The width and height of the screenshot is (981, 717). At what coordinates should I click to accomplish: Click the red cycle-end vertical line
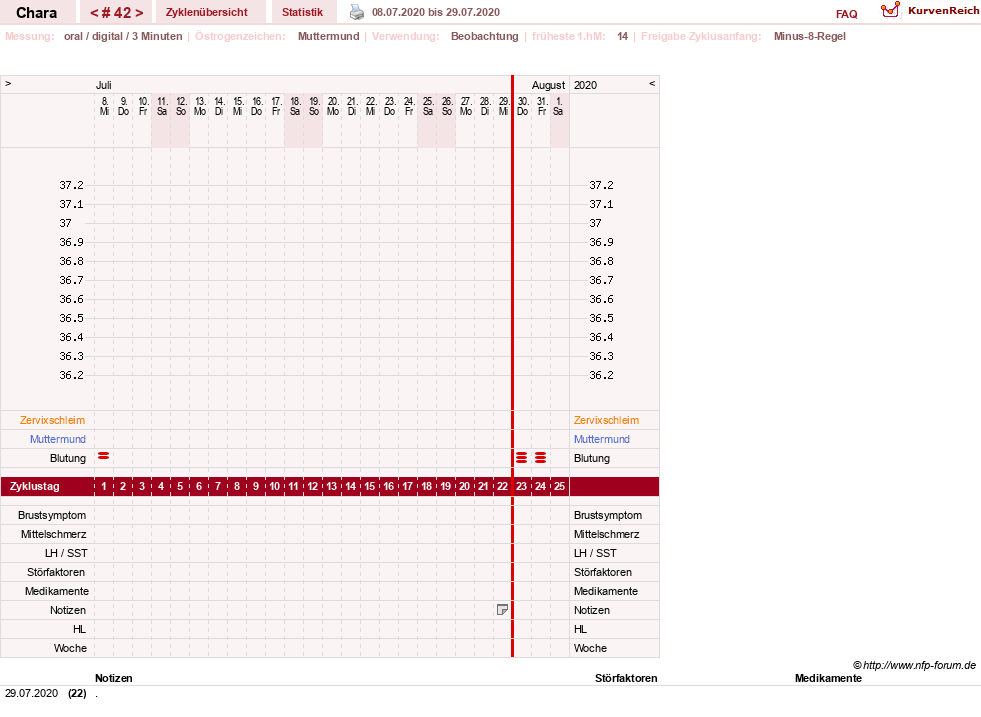[512, 366]
